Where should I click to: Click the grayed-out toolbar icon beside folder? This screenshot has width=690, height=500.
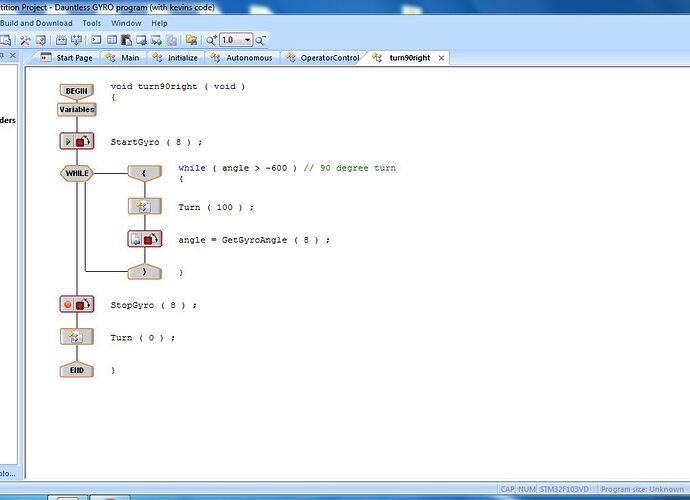click(x=172, y=40)
